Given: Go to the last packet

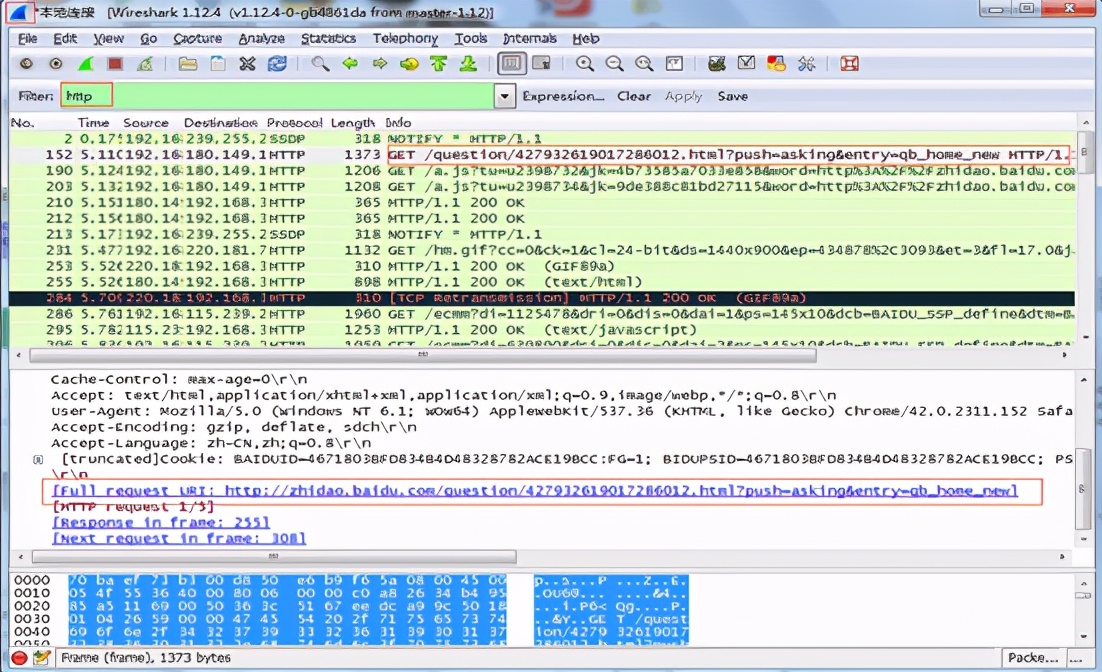Looking at the screenshot, I should [x=468, y=64].
